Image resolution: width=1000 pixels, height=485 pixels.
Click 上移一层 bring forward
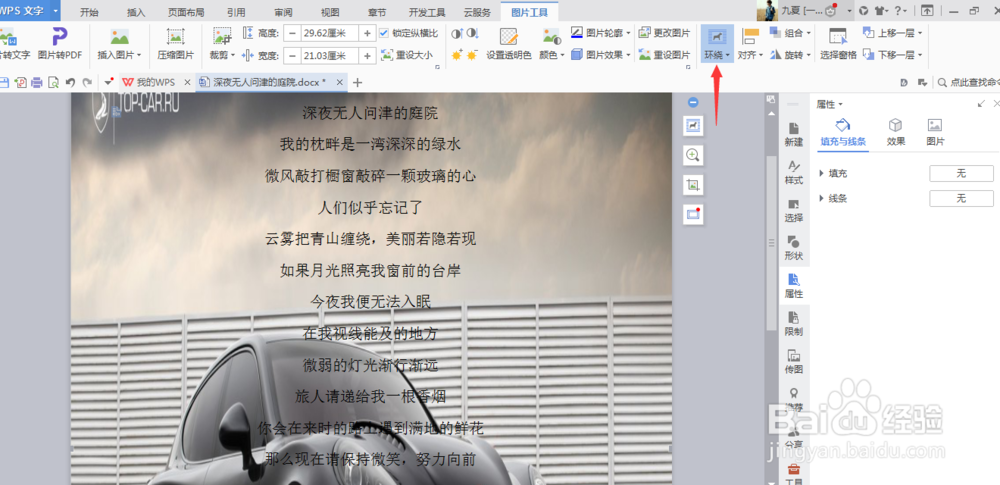click(x=893, y=33)
